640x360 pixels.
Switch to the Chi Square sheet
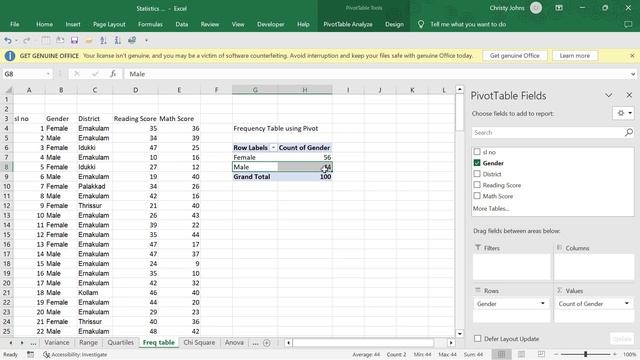199,343
